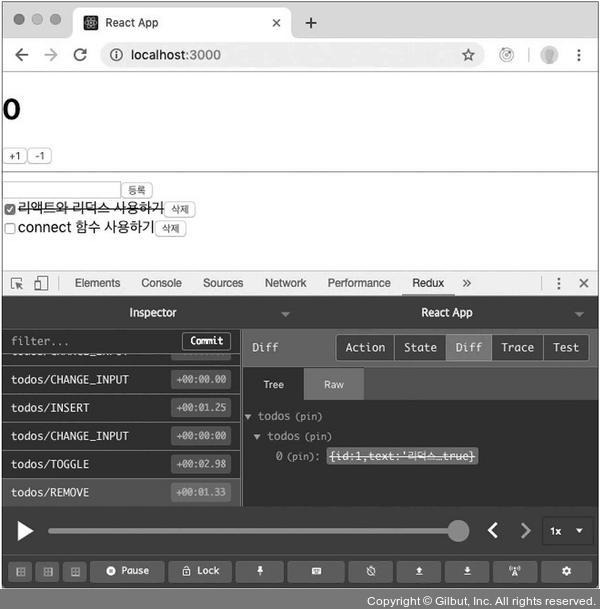Close the DevTools panel
Screen dimensions: 600x609
tap(584, 284)
